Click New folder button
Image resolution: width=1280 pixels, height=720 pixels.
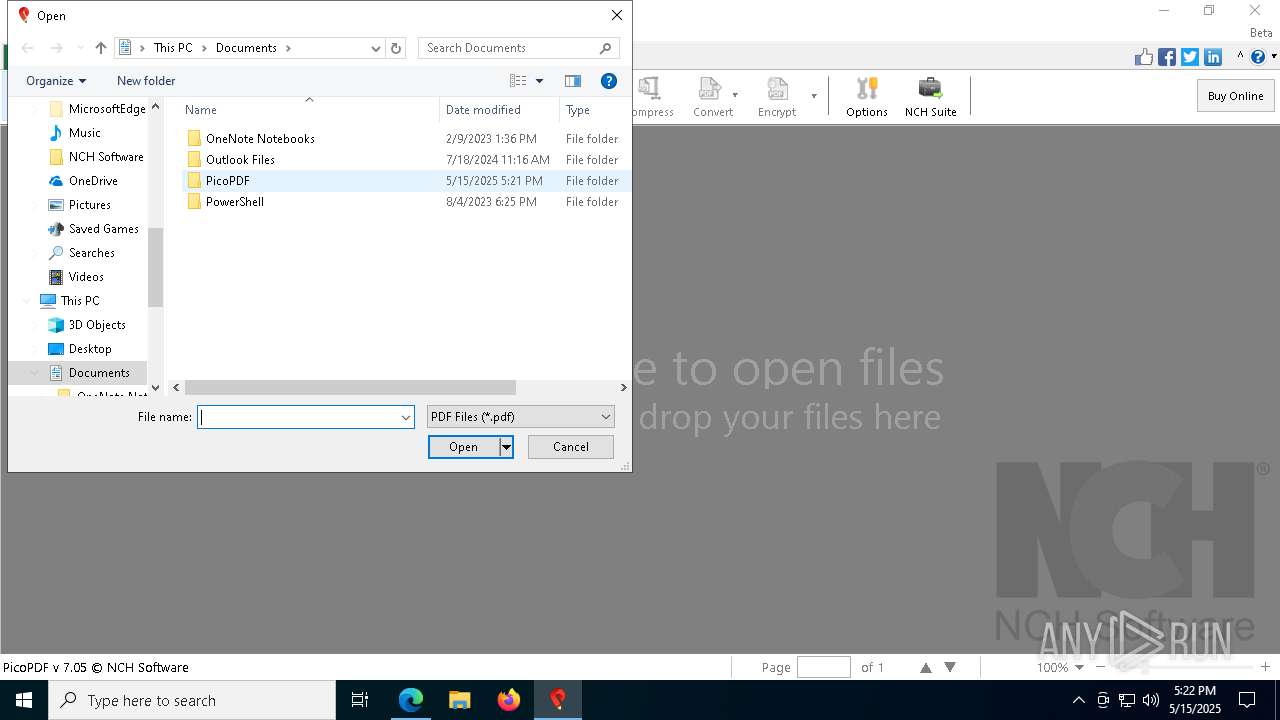(x=146, y=81)
